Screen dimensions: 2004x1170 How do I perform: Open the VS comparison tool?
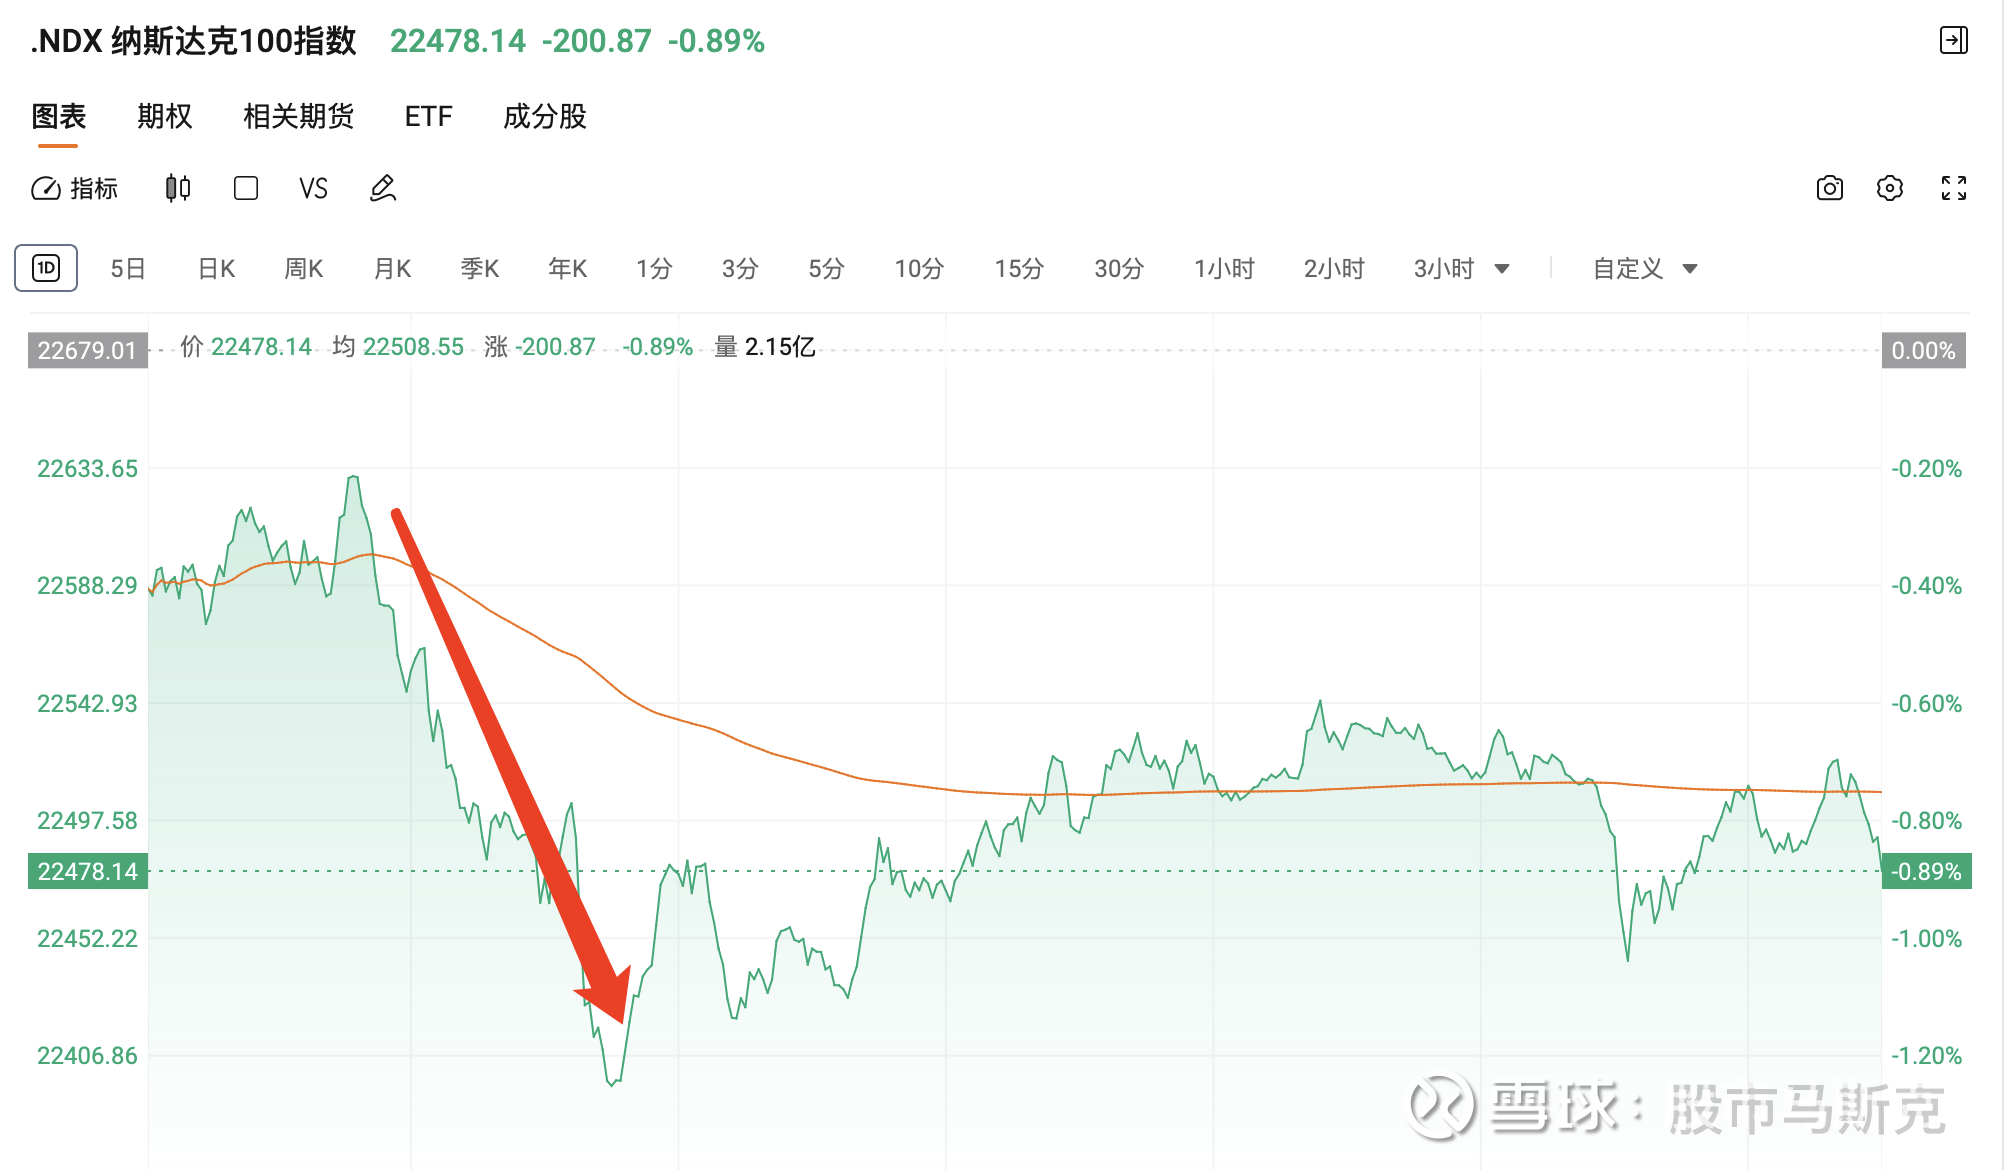313,188
